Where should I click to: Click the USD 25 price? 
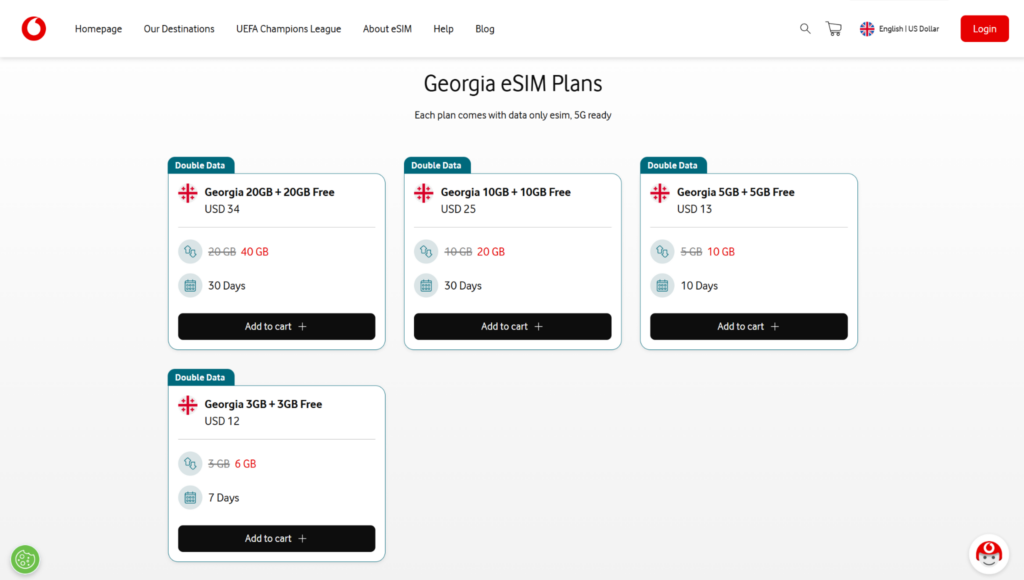pyautogui.click(x=458, y=209)
